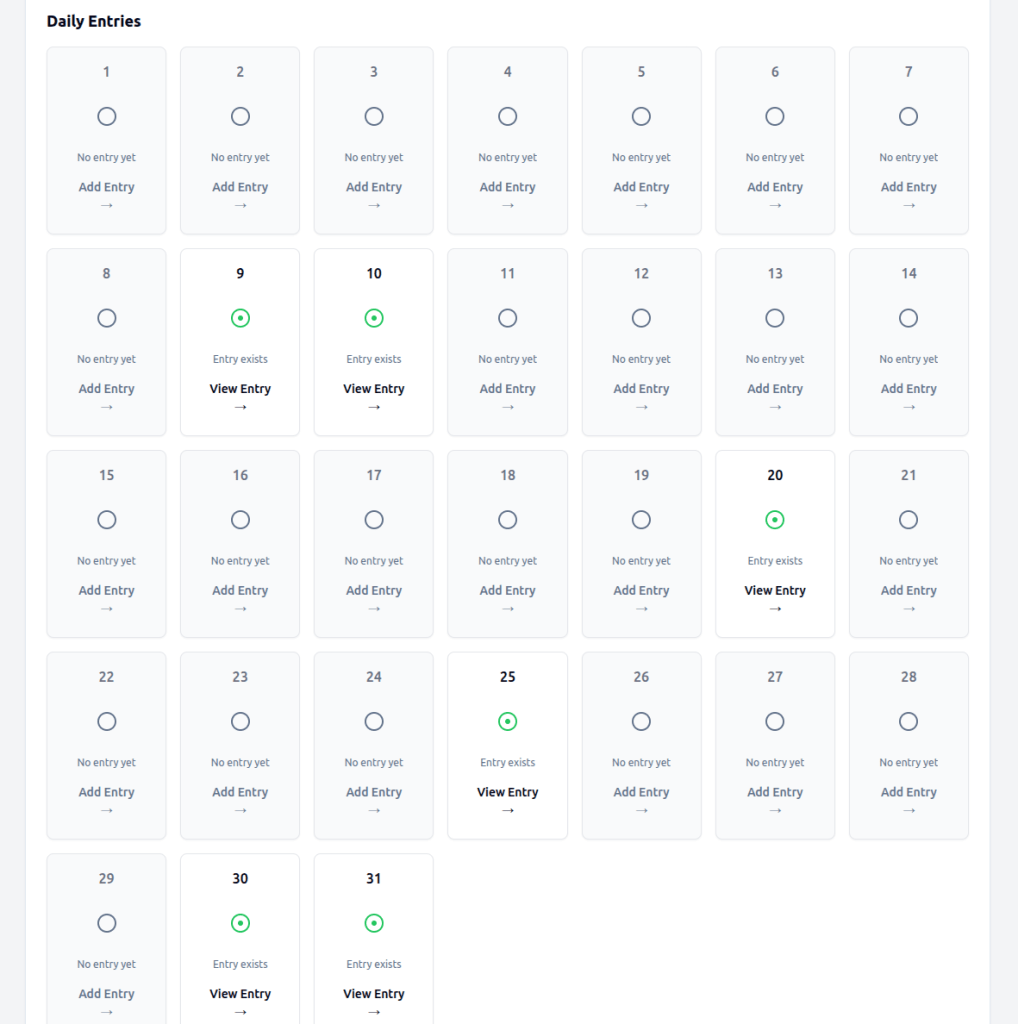Click the arrow under View Entry on day 10
This screenshot has width=1018, height=1024.
coord(374,408)
